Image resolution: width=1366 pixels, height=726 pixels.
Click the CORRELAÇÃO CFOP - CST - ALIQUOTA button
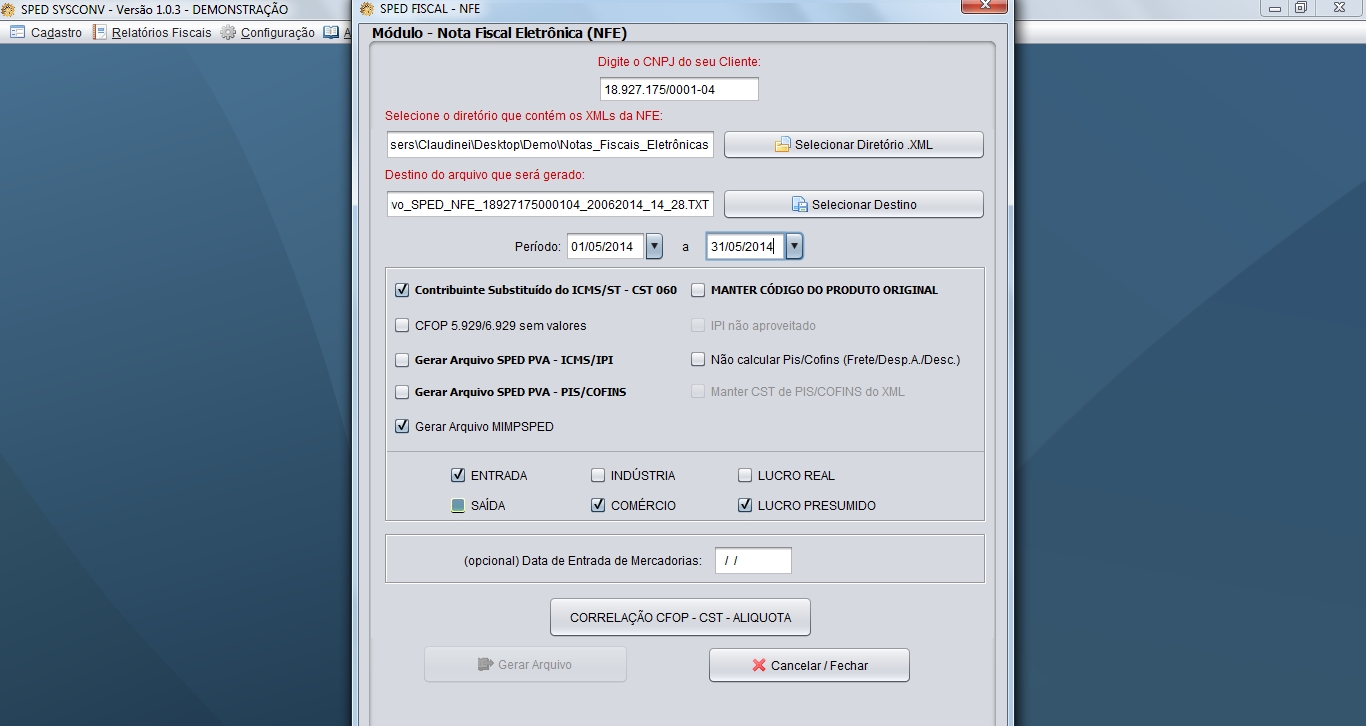point(680,617)
